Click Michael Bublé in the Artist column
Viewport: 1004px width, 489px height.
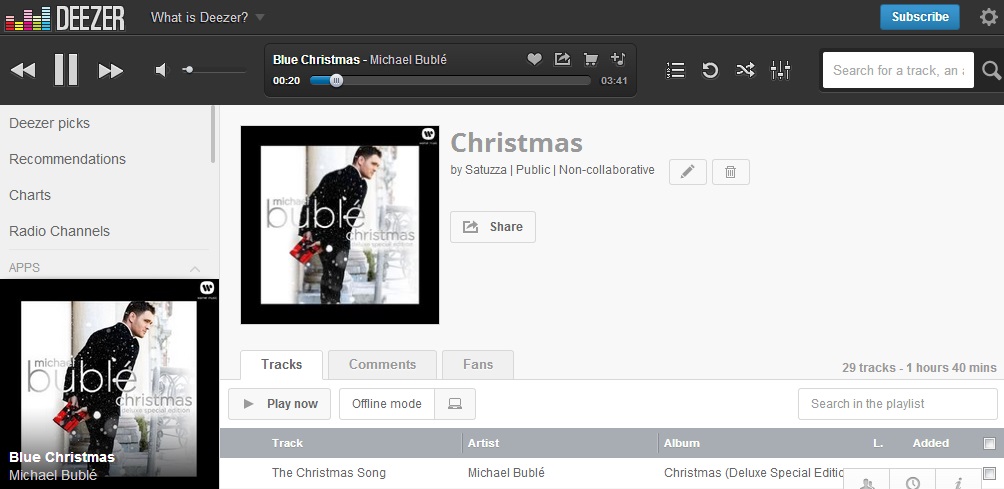[x=506, y=473]
